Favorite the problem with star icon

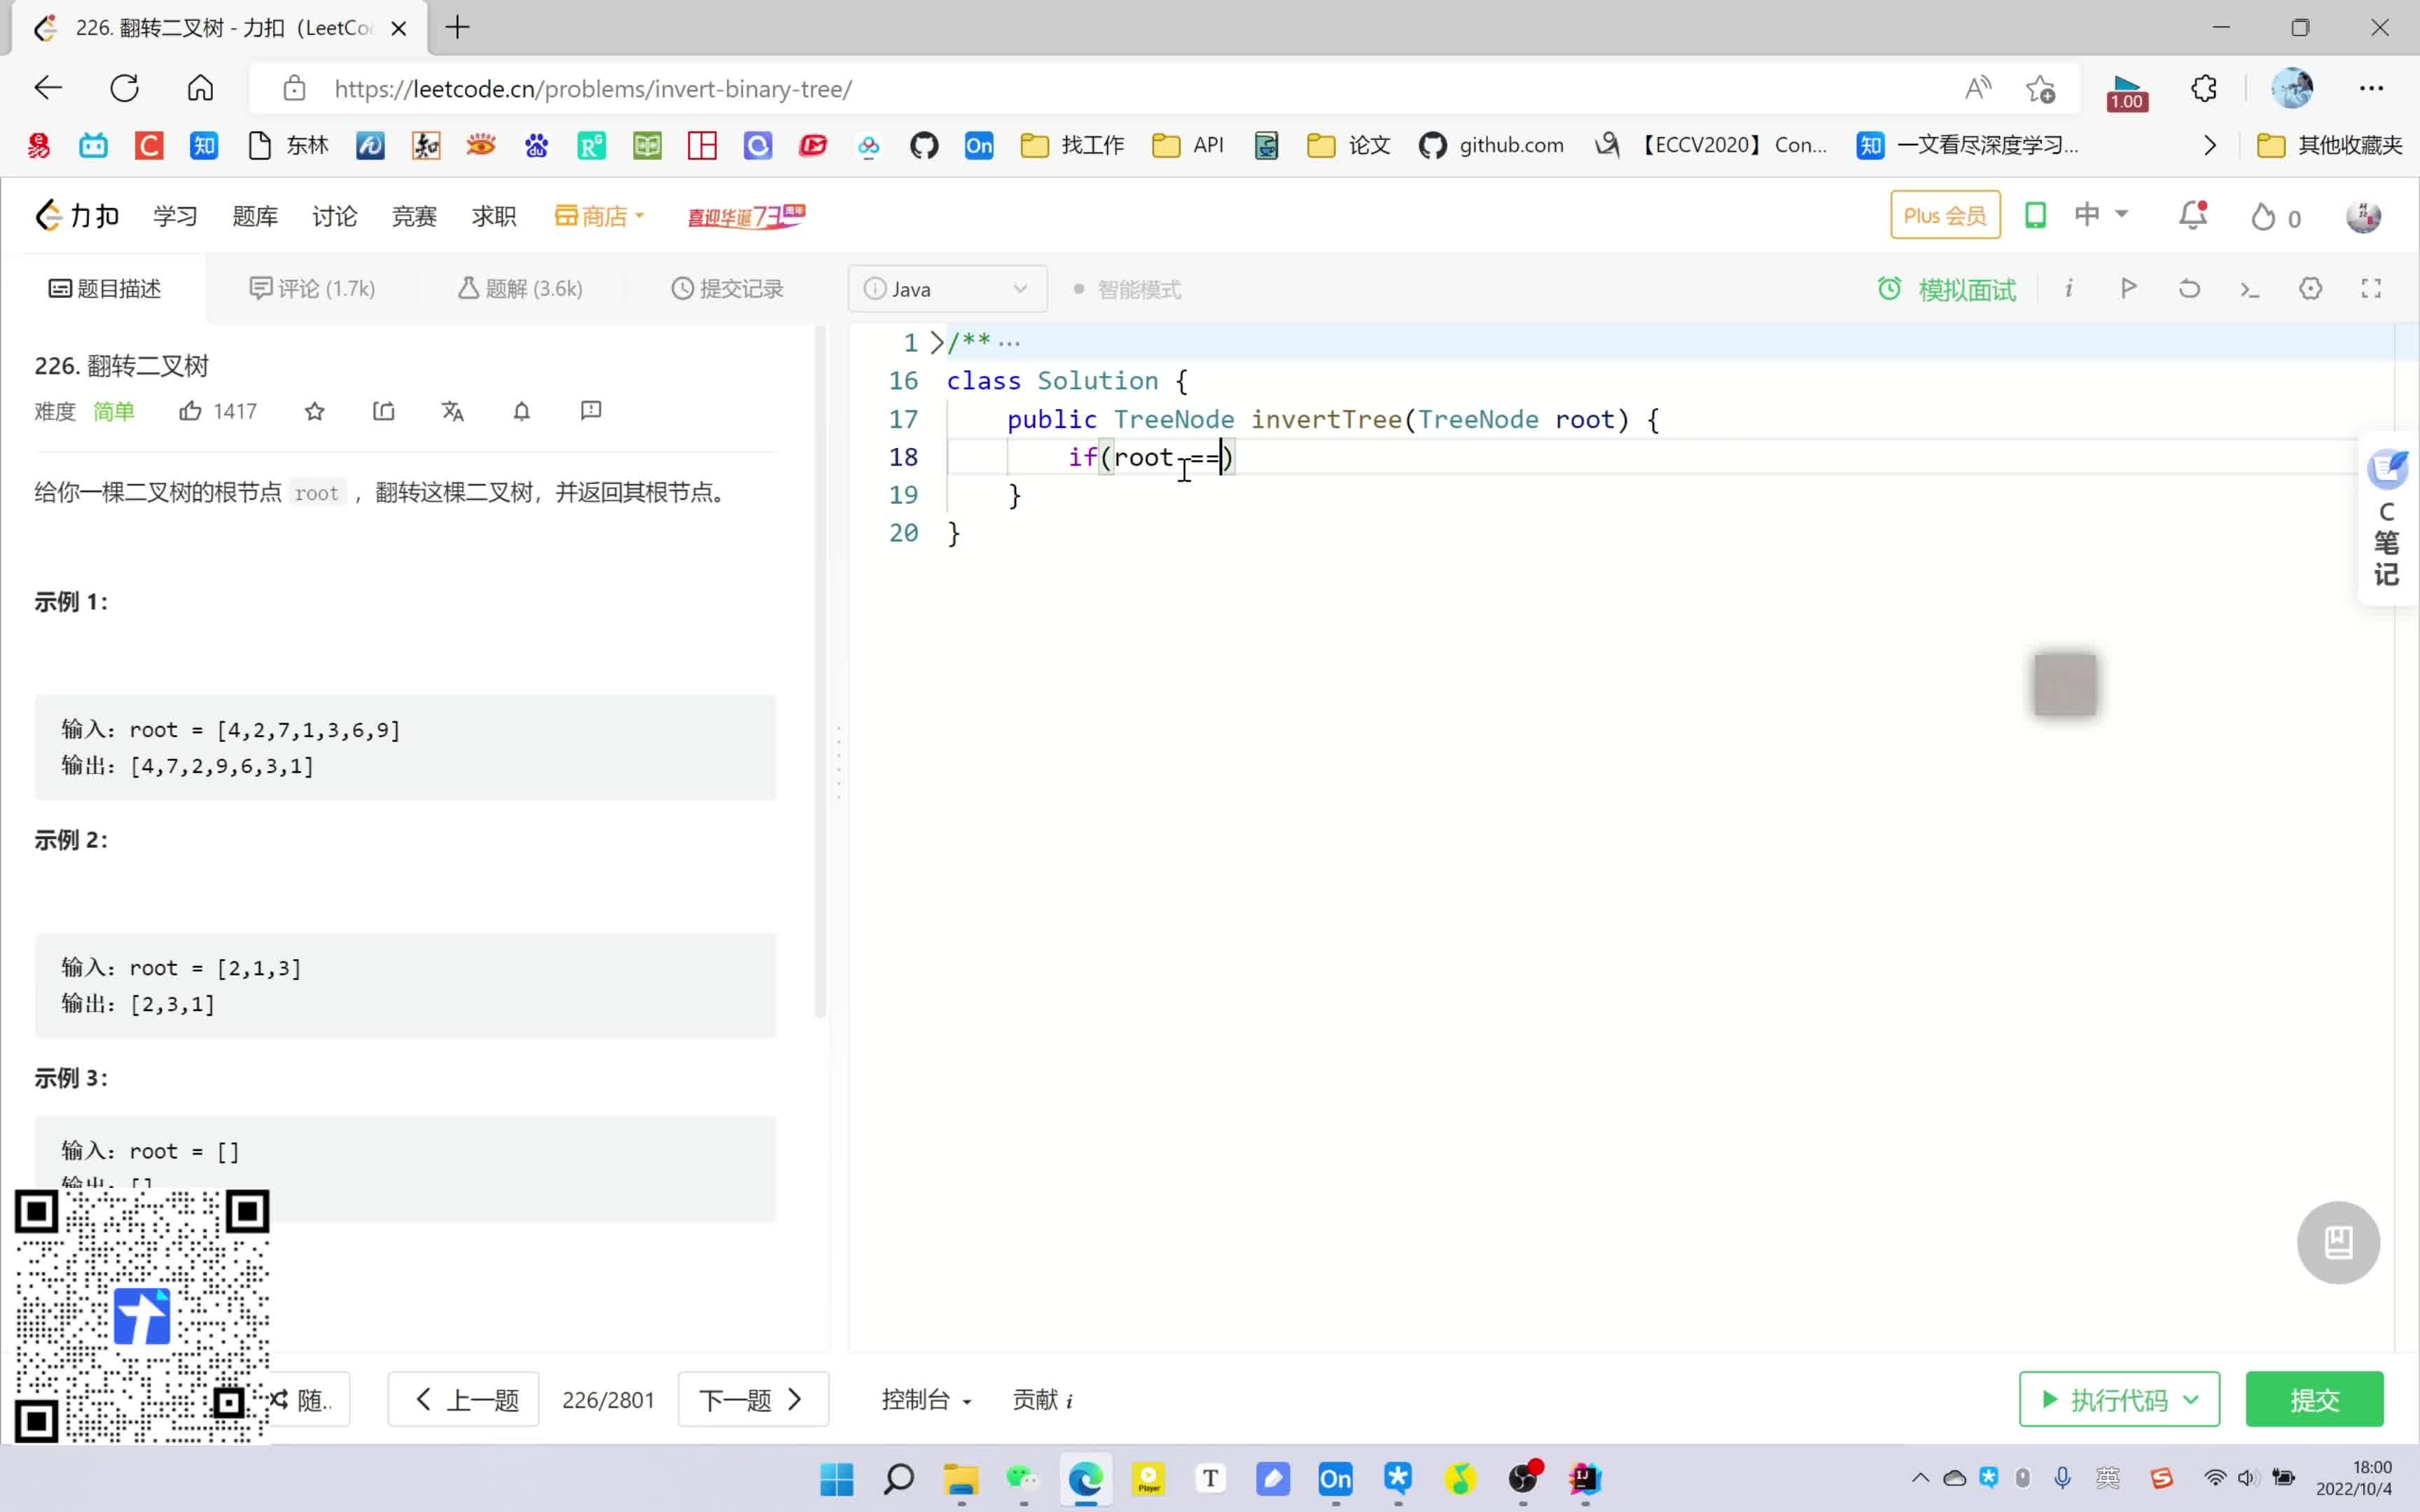click(x=315, y=411)
